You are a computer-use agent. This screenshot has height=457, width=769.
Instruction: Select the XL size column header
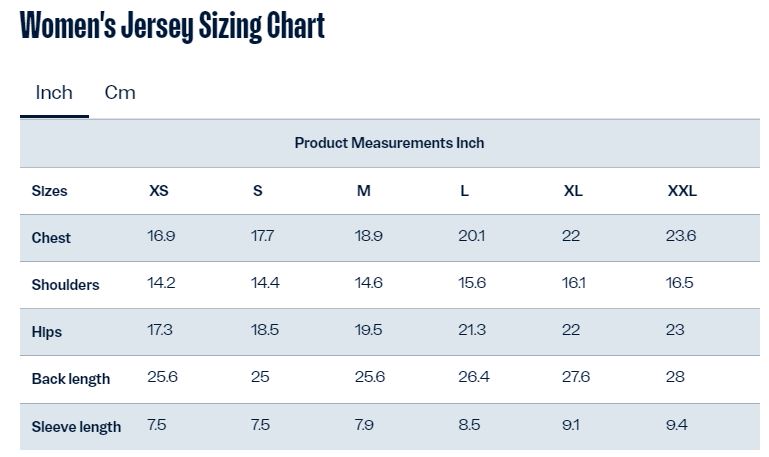[x=573, y=191]
